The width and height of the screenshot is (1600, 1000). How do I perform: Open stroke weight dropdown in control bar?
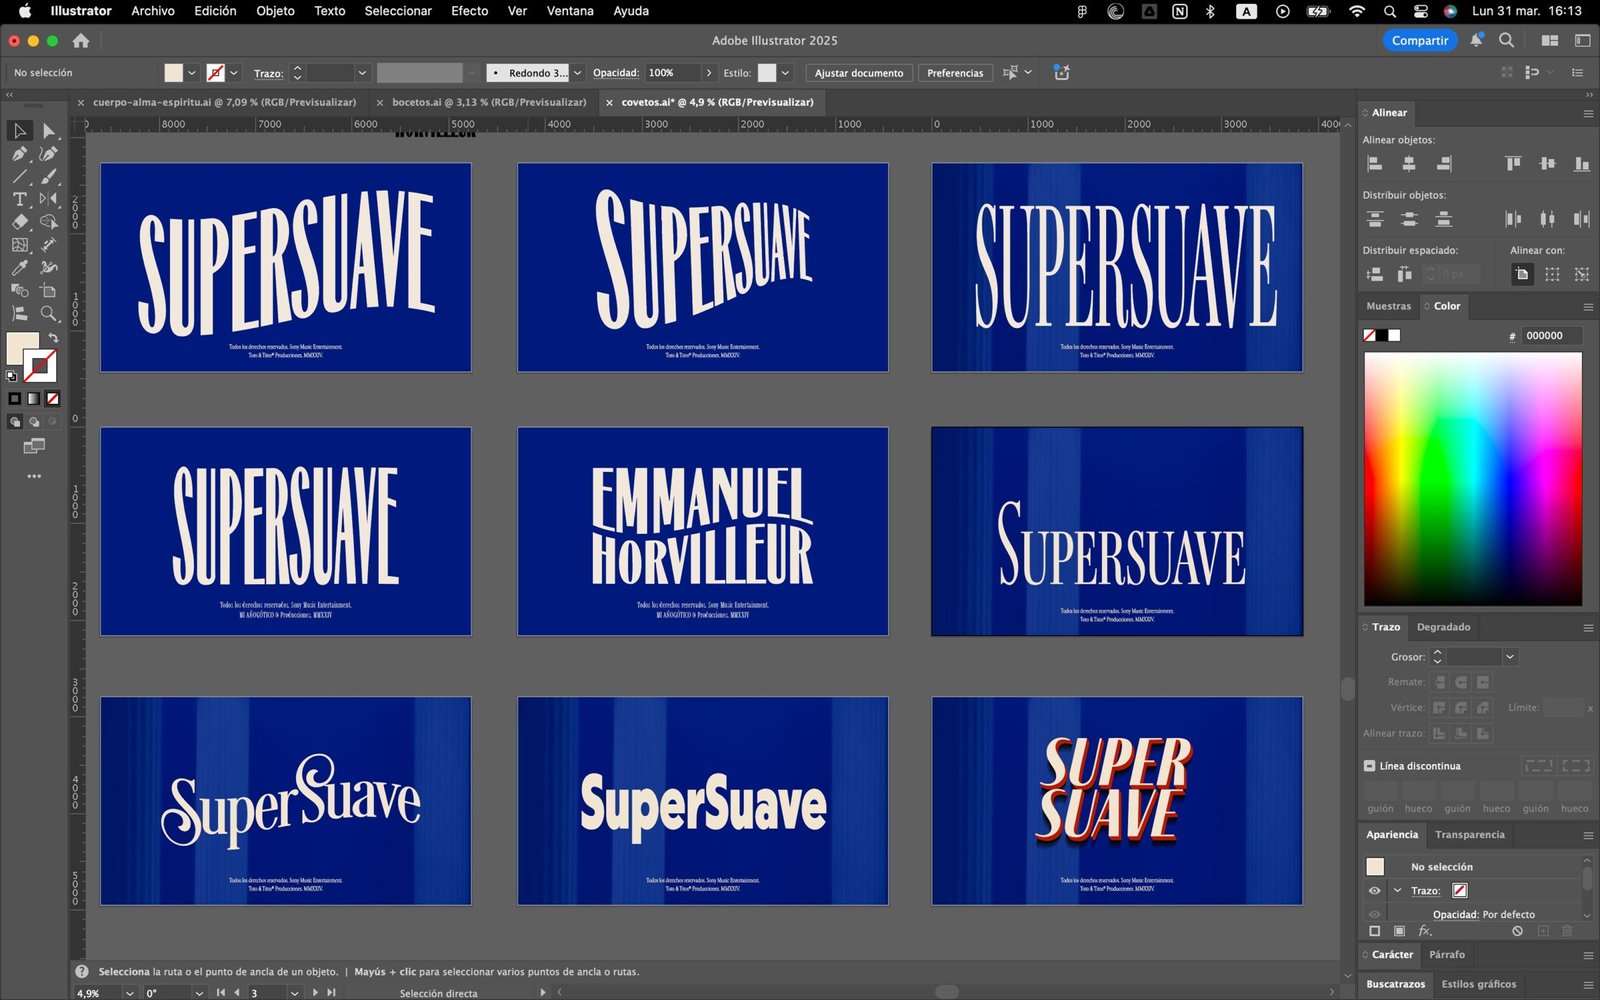(362, 73)
